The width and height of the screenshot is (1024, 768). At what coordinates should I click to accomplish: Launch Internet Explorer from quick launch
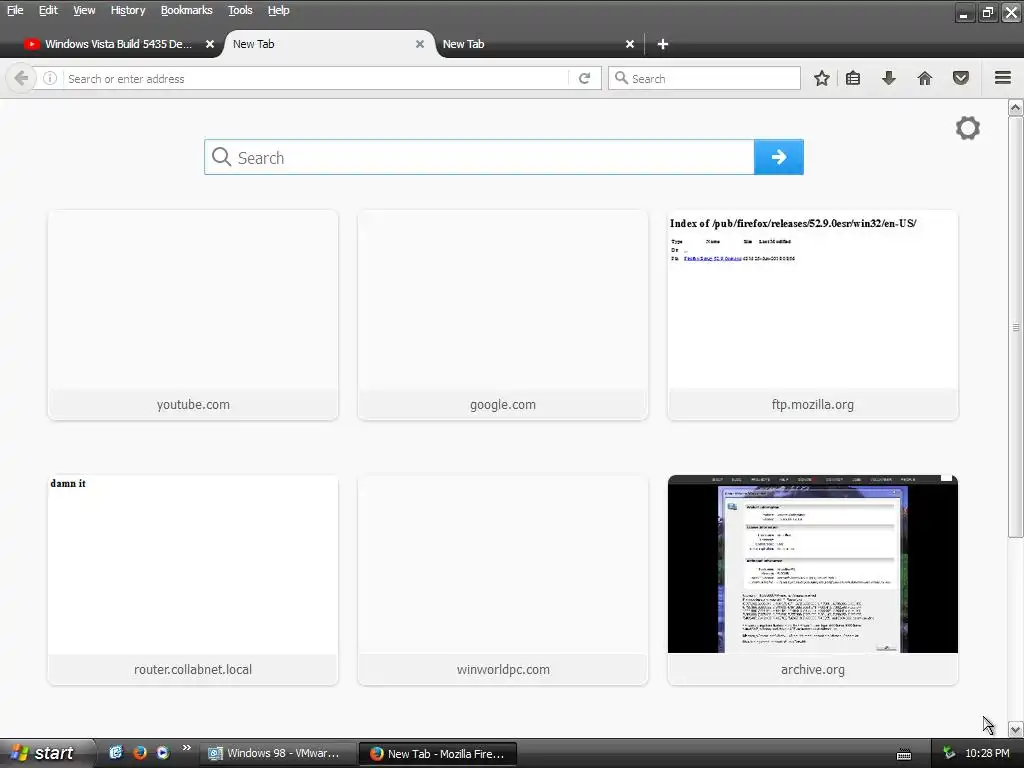point(116,752)
